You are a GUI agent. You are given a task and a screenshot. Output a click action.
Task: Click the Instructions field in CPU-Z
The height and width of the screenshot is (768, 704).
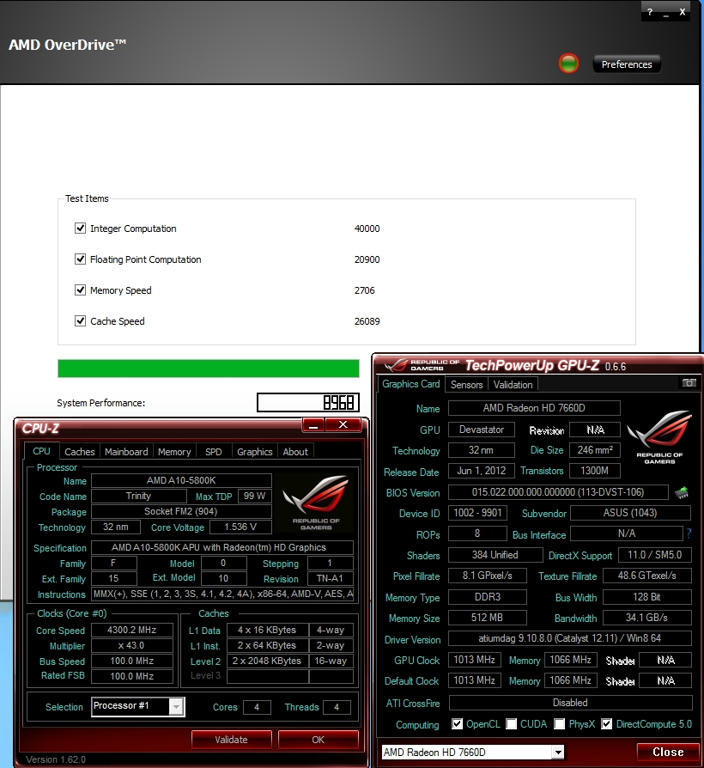222,594
